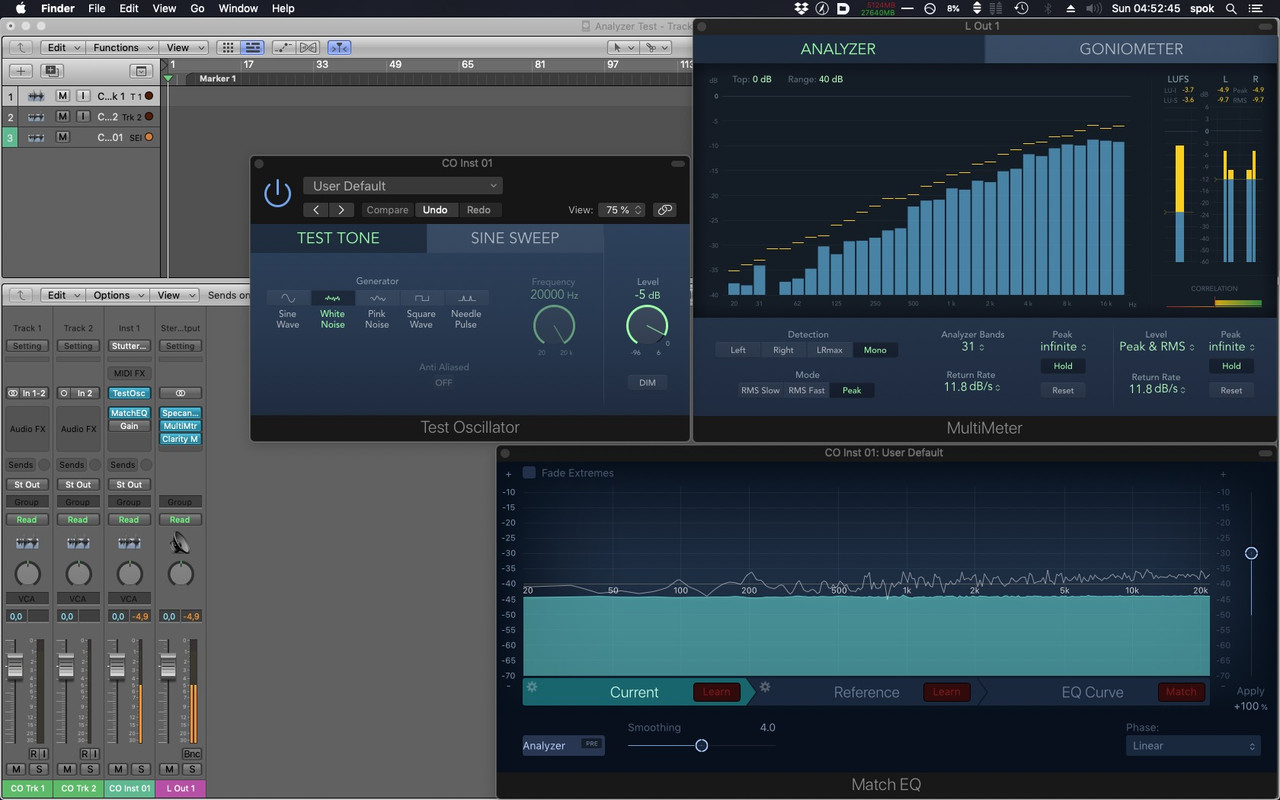Toggle flex view icon in tracks toolbar
Image resolution: width=1280 pixels, height=800 pixels.
308,47
